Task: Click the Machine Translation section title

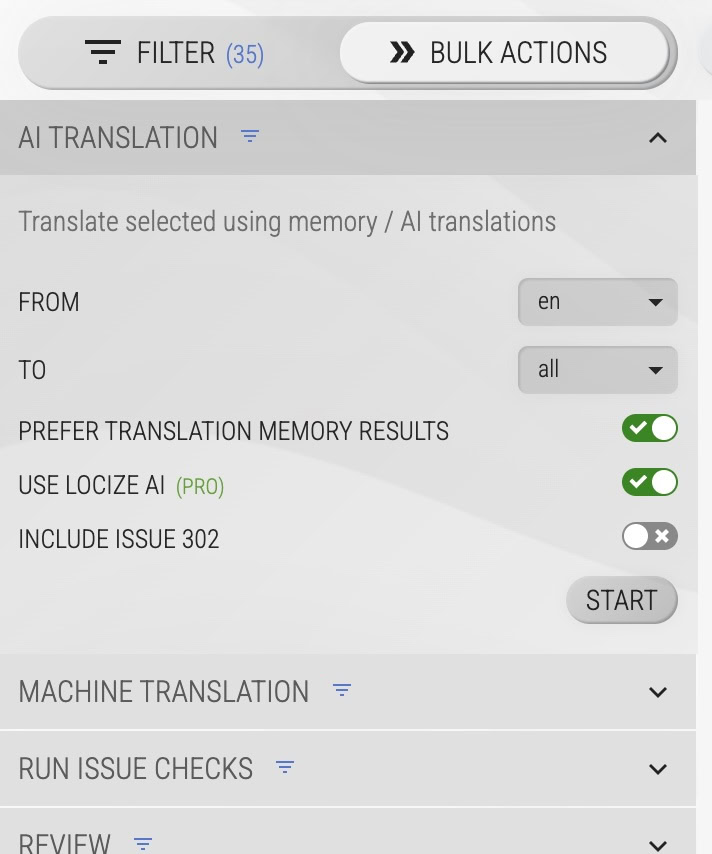Action: [x=164, y=691]
